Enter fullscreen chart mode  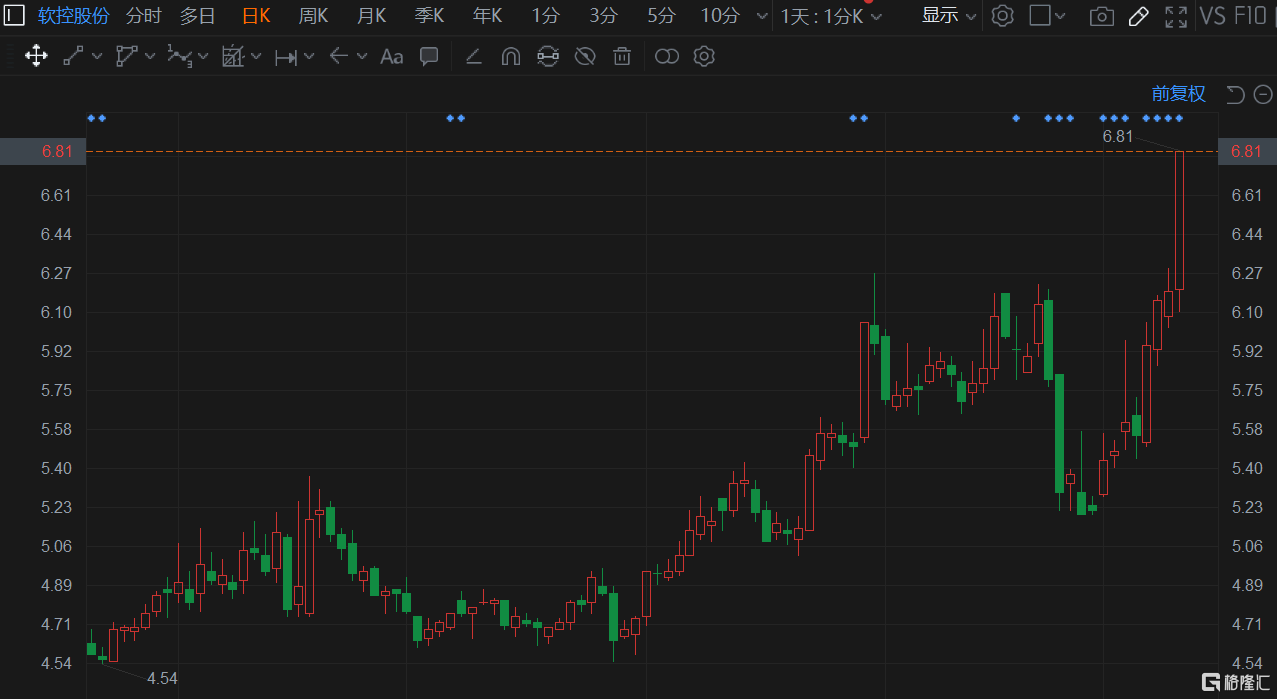[1176, 16]
